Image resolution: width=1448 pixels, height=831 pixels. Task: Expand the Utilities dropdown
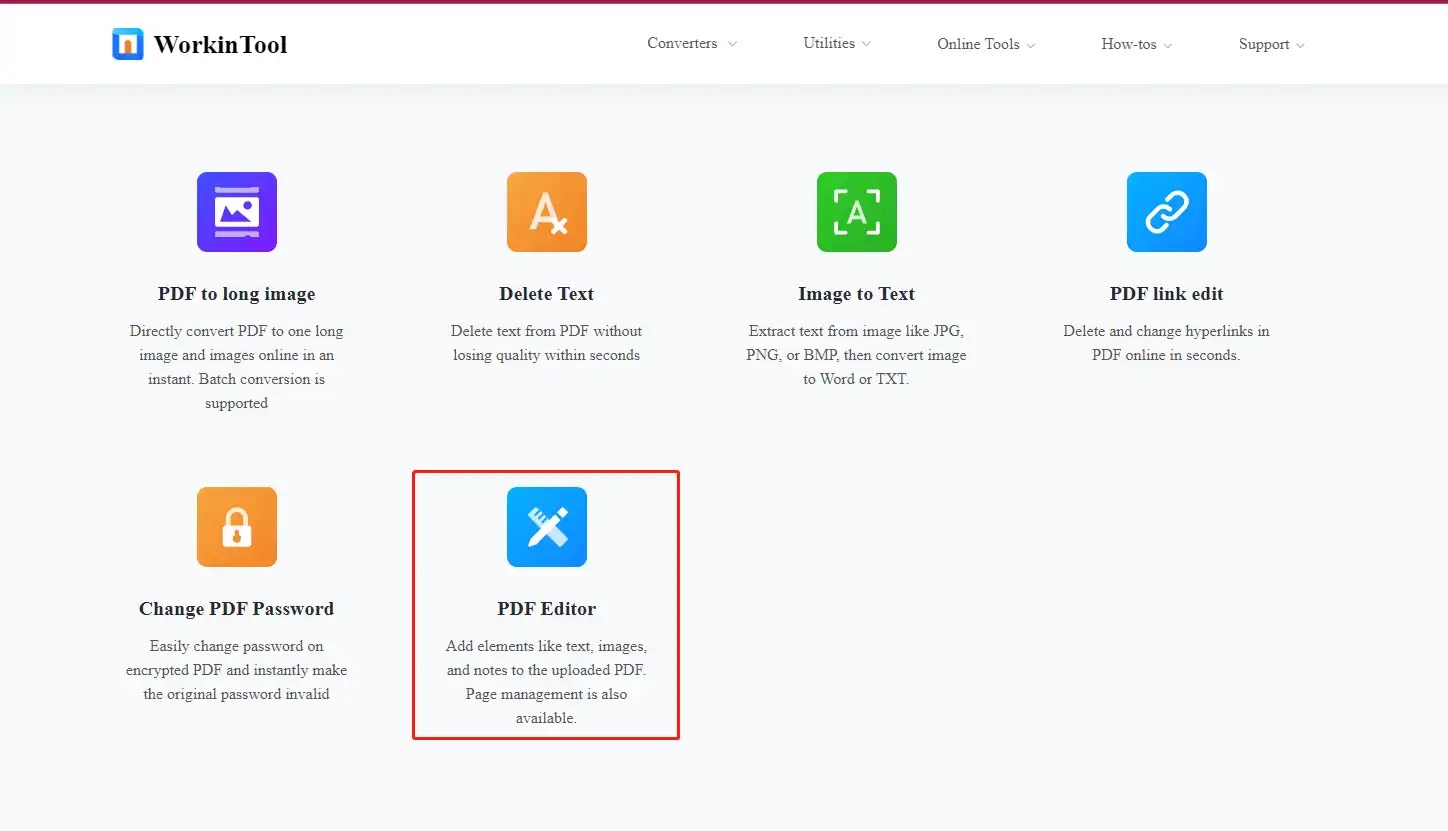[836, 44]
